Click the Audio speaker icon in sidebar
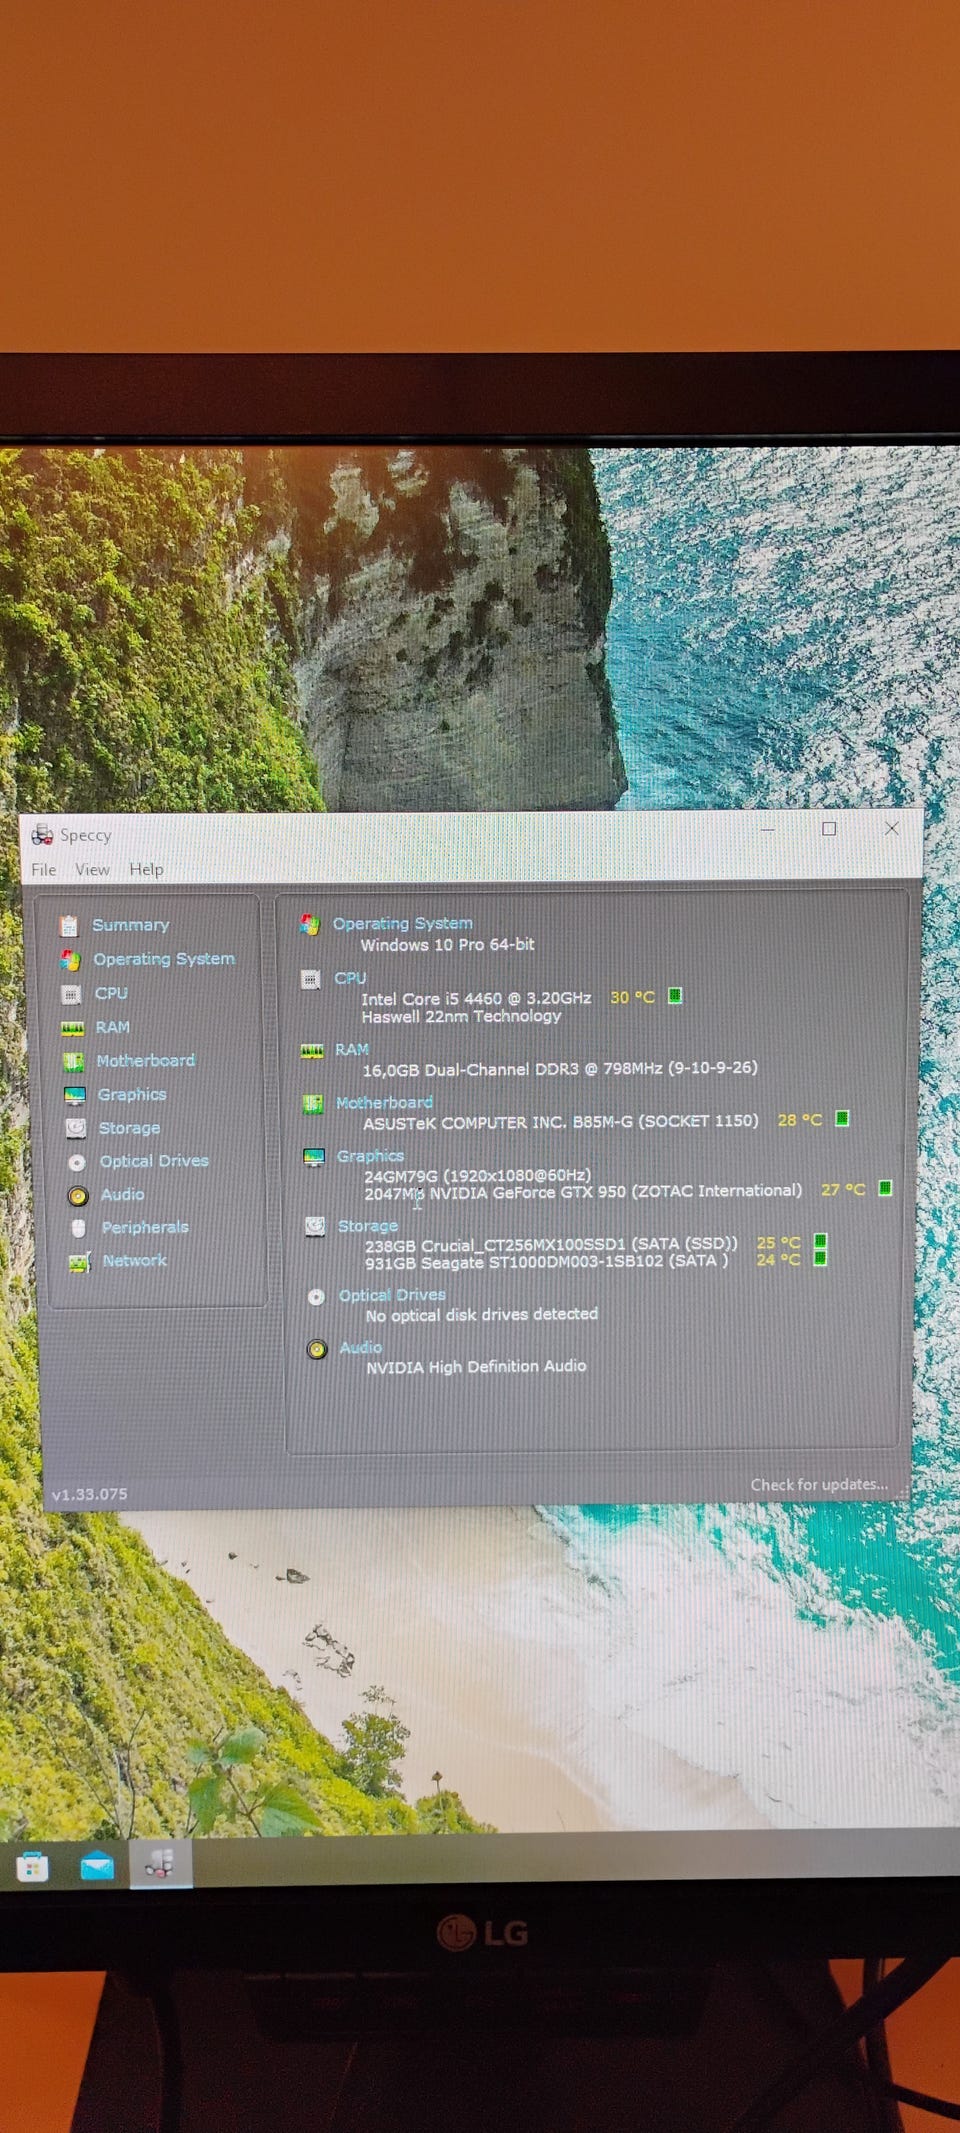Image resolution: width=960 pixels, height=2133 pixels. click(x=78, y=1195)
